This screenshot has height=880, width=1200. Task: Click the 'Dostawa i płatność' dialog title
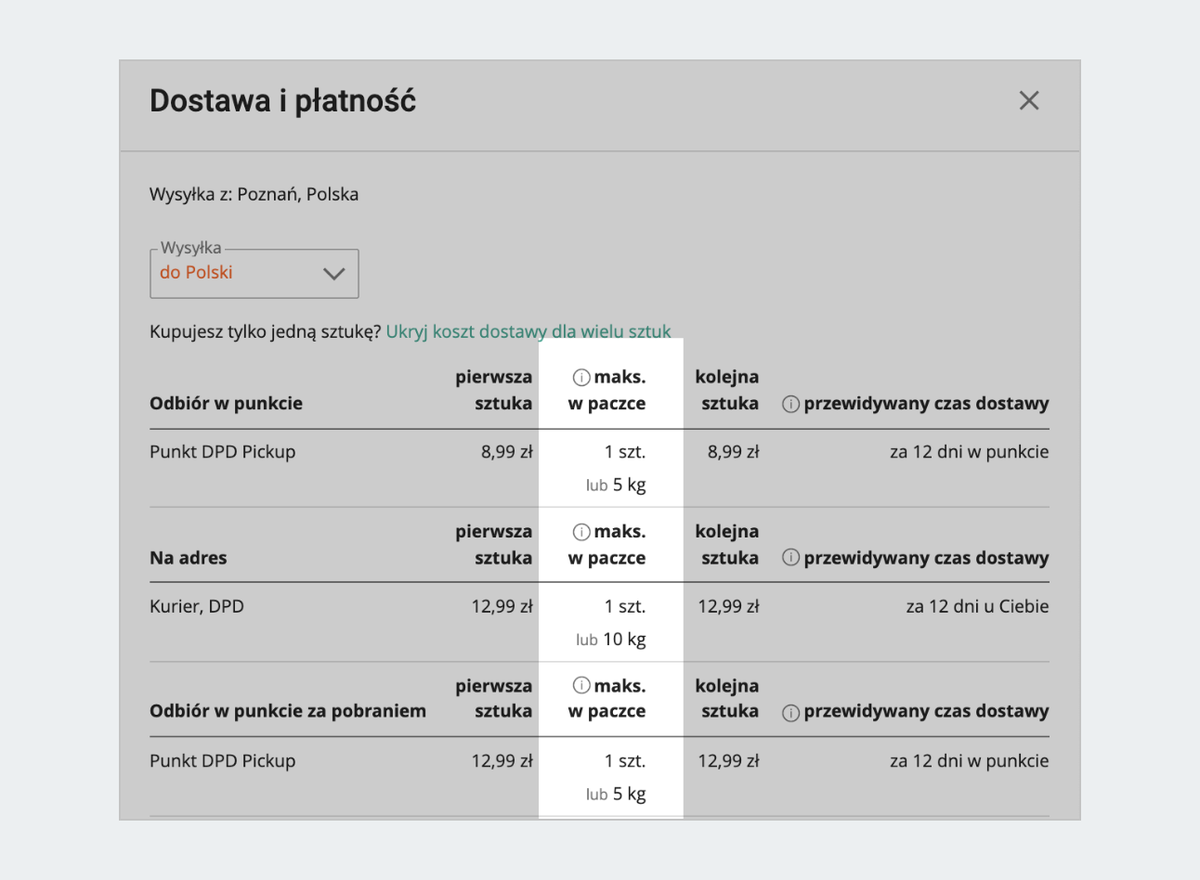coord(282,101)
